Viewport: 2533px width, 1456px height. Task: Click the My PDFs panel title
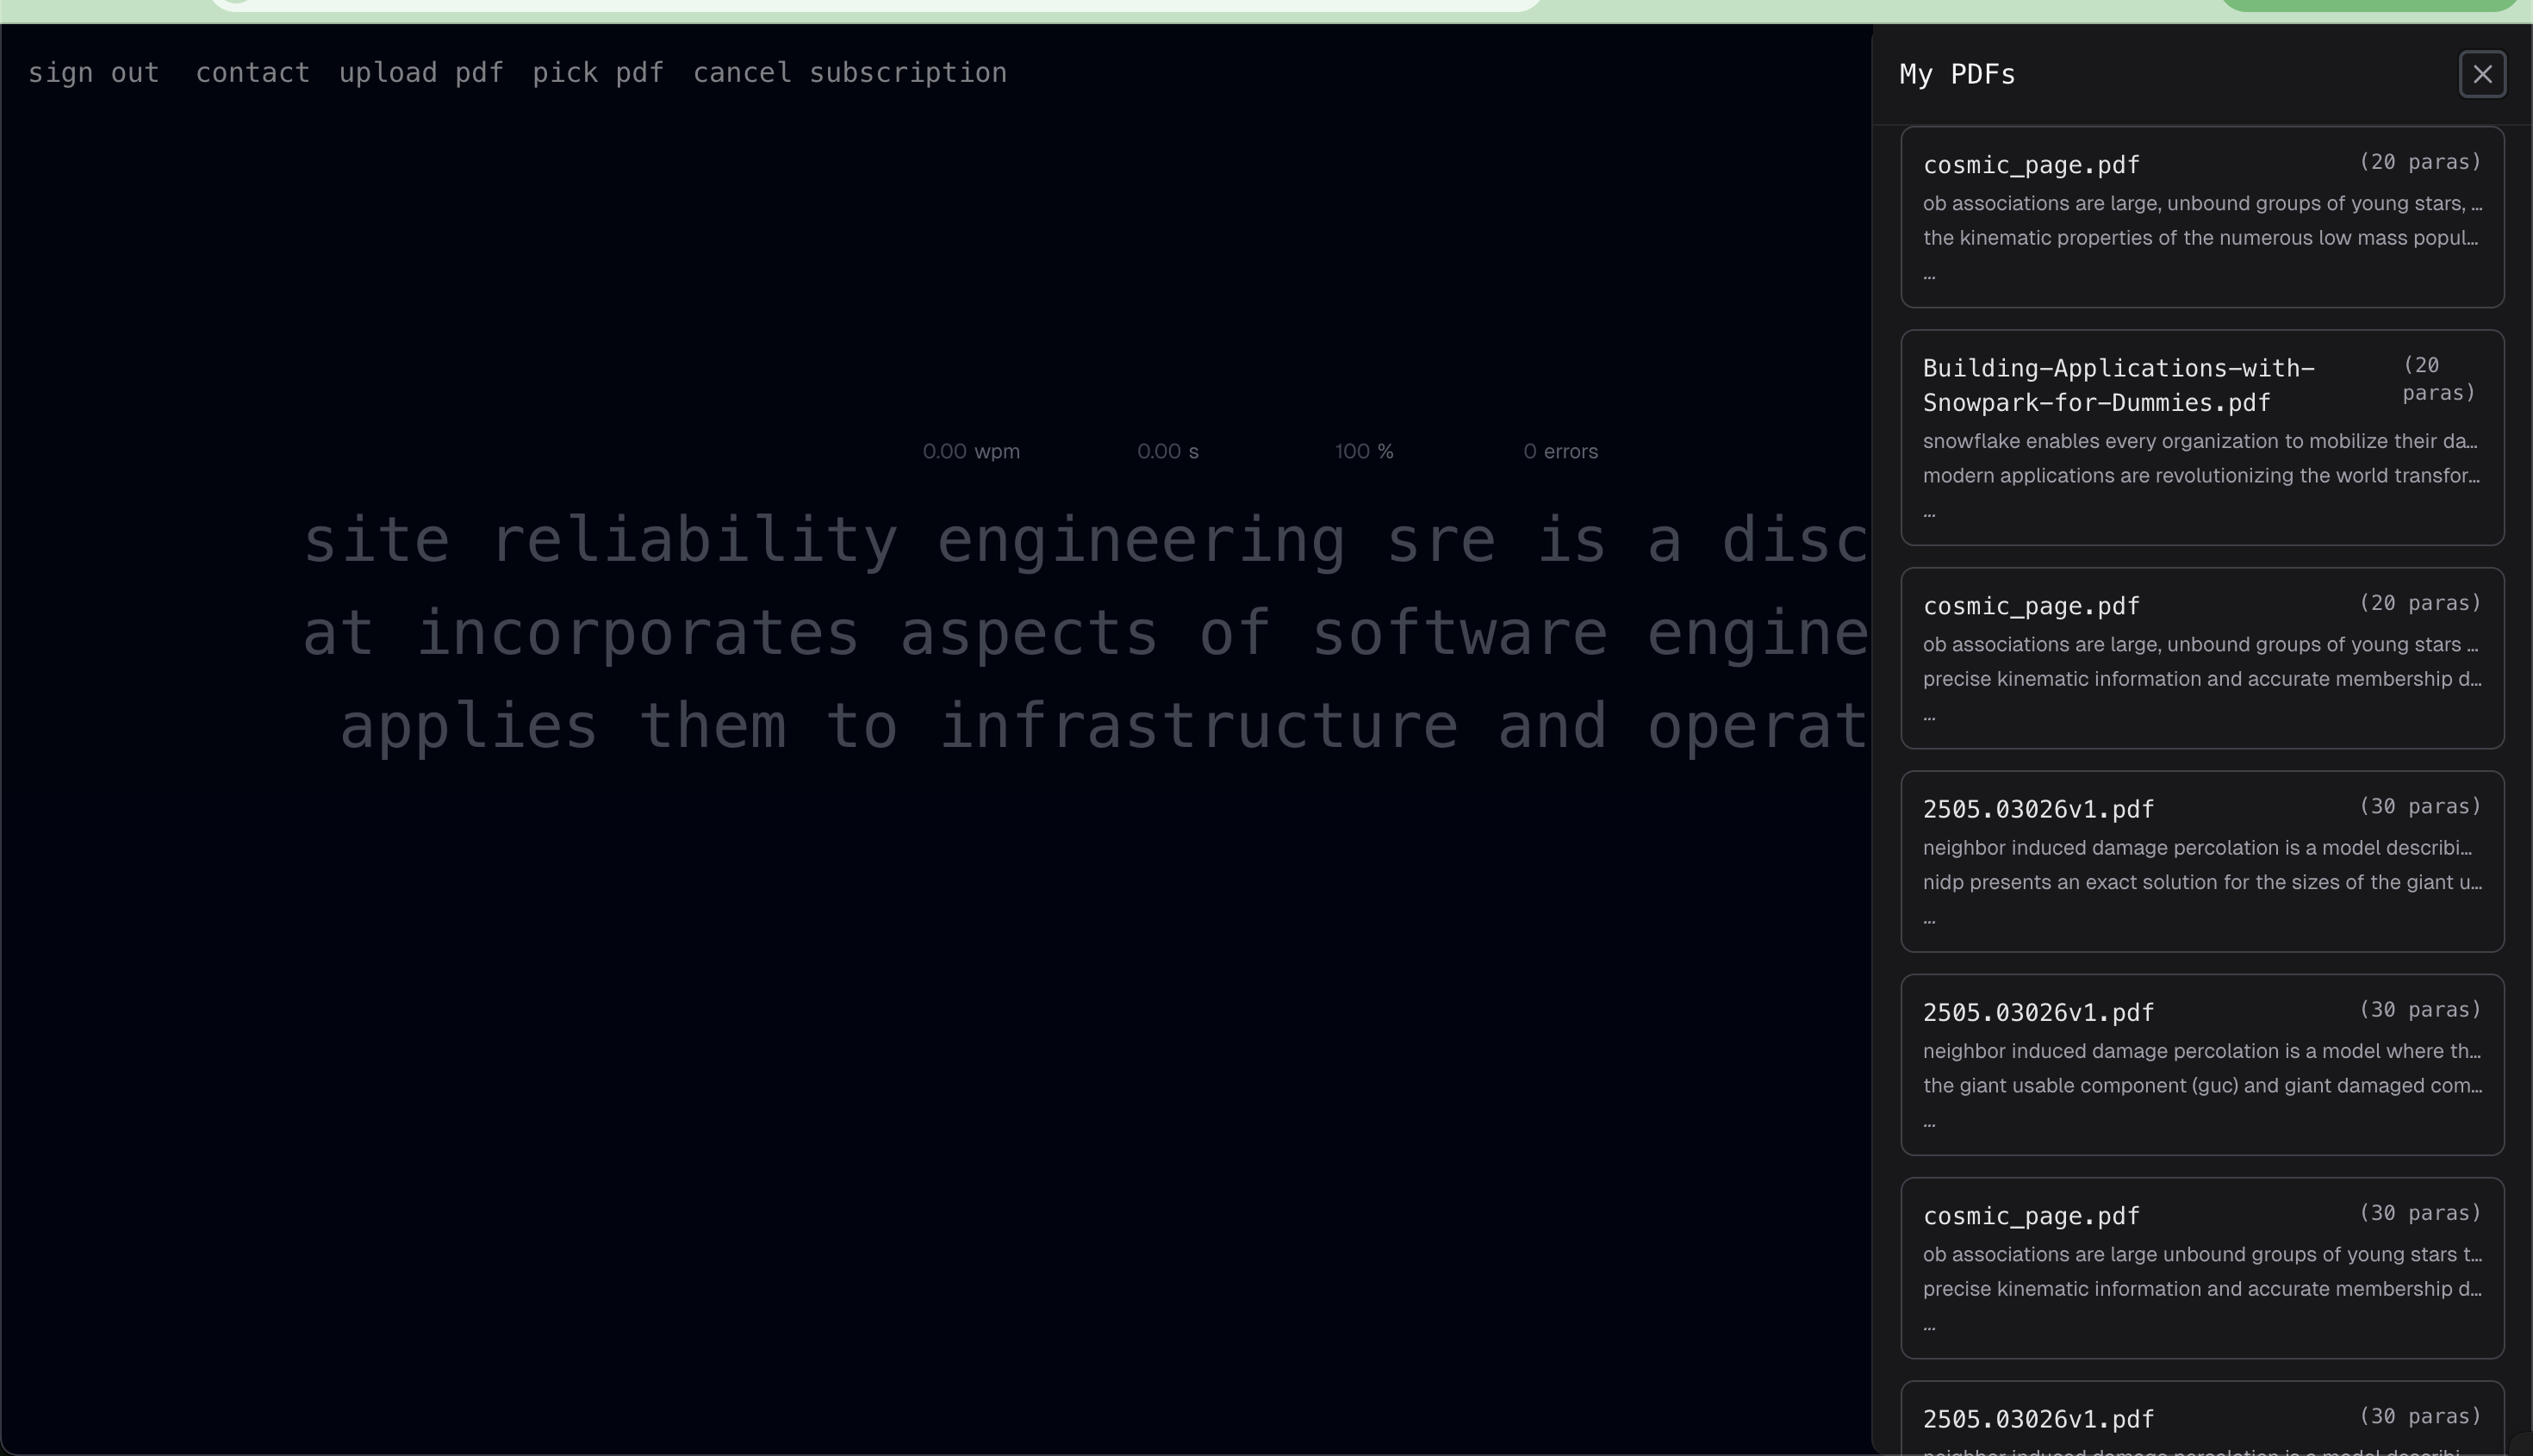click(1956, 74)
